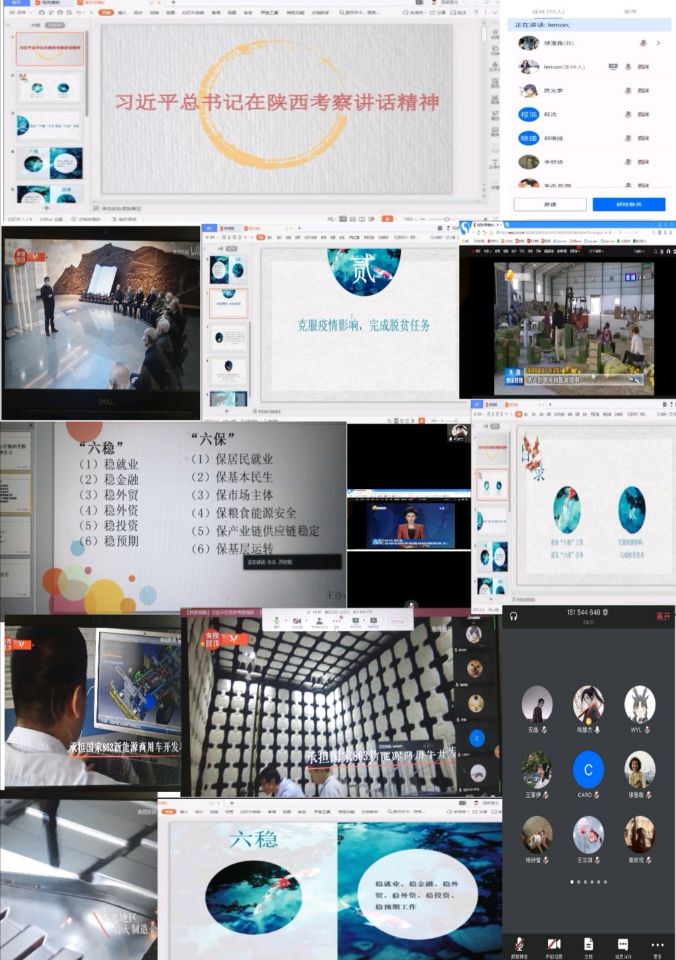
Task: Open arrow dropdown beside toolbar camera icon
Action: (306, 621)
